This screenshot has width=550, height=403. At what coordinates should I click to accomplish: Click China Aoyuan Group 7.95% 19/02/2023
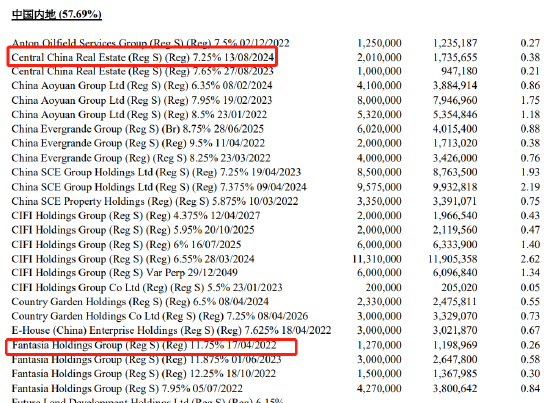click(x=142, y=100)
